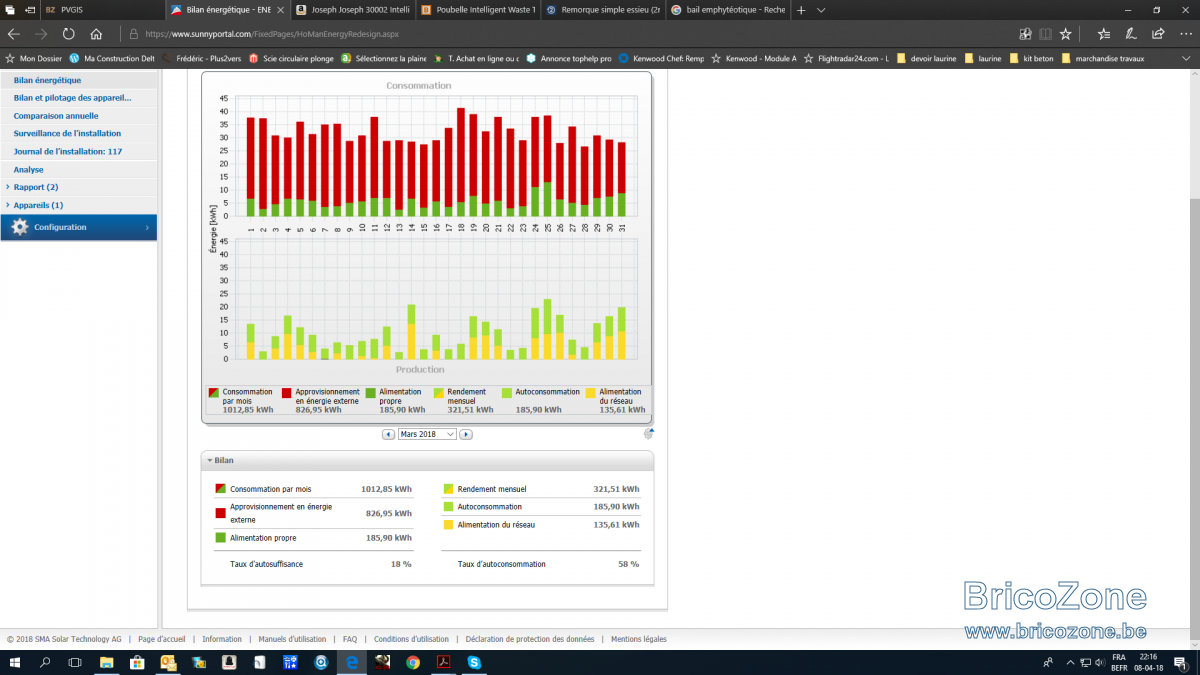Image resolution: width=1200 pixels, height=675 pixels.
Task: Open the new tab plus button
Action: tap(801, 9)
